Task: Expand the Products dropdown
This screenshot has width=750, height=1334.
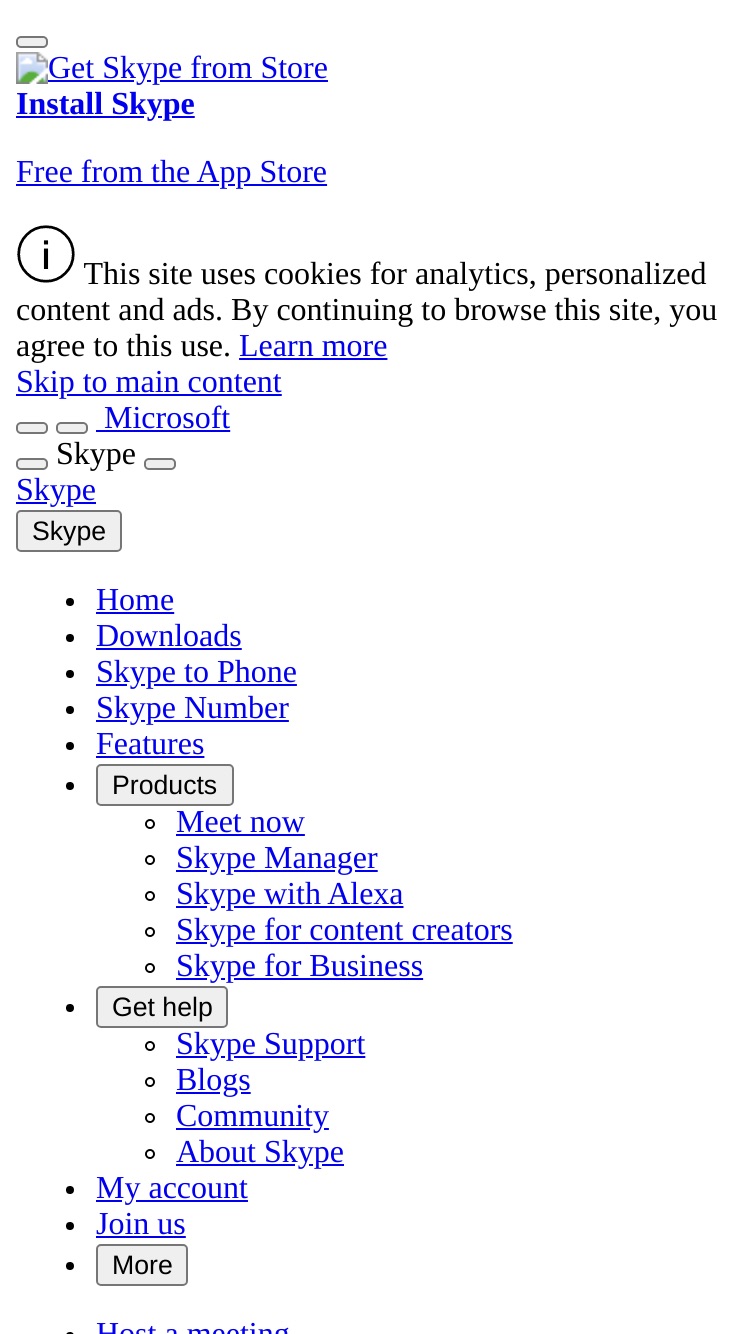Action: (165, 785)
